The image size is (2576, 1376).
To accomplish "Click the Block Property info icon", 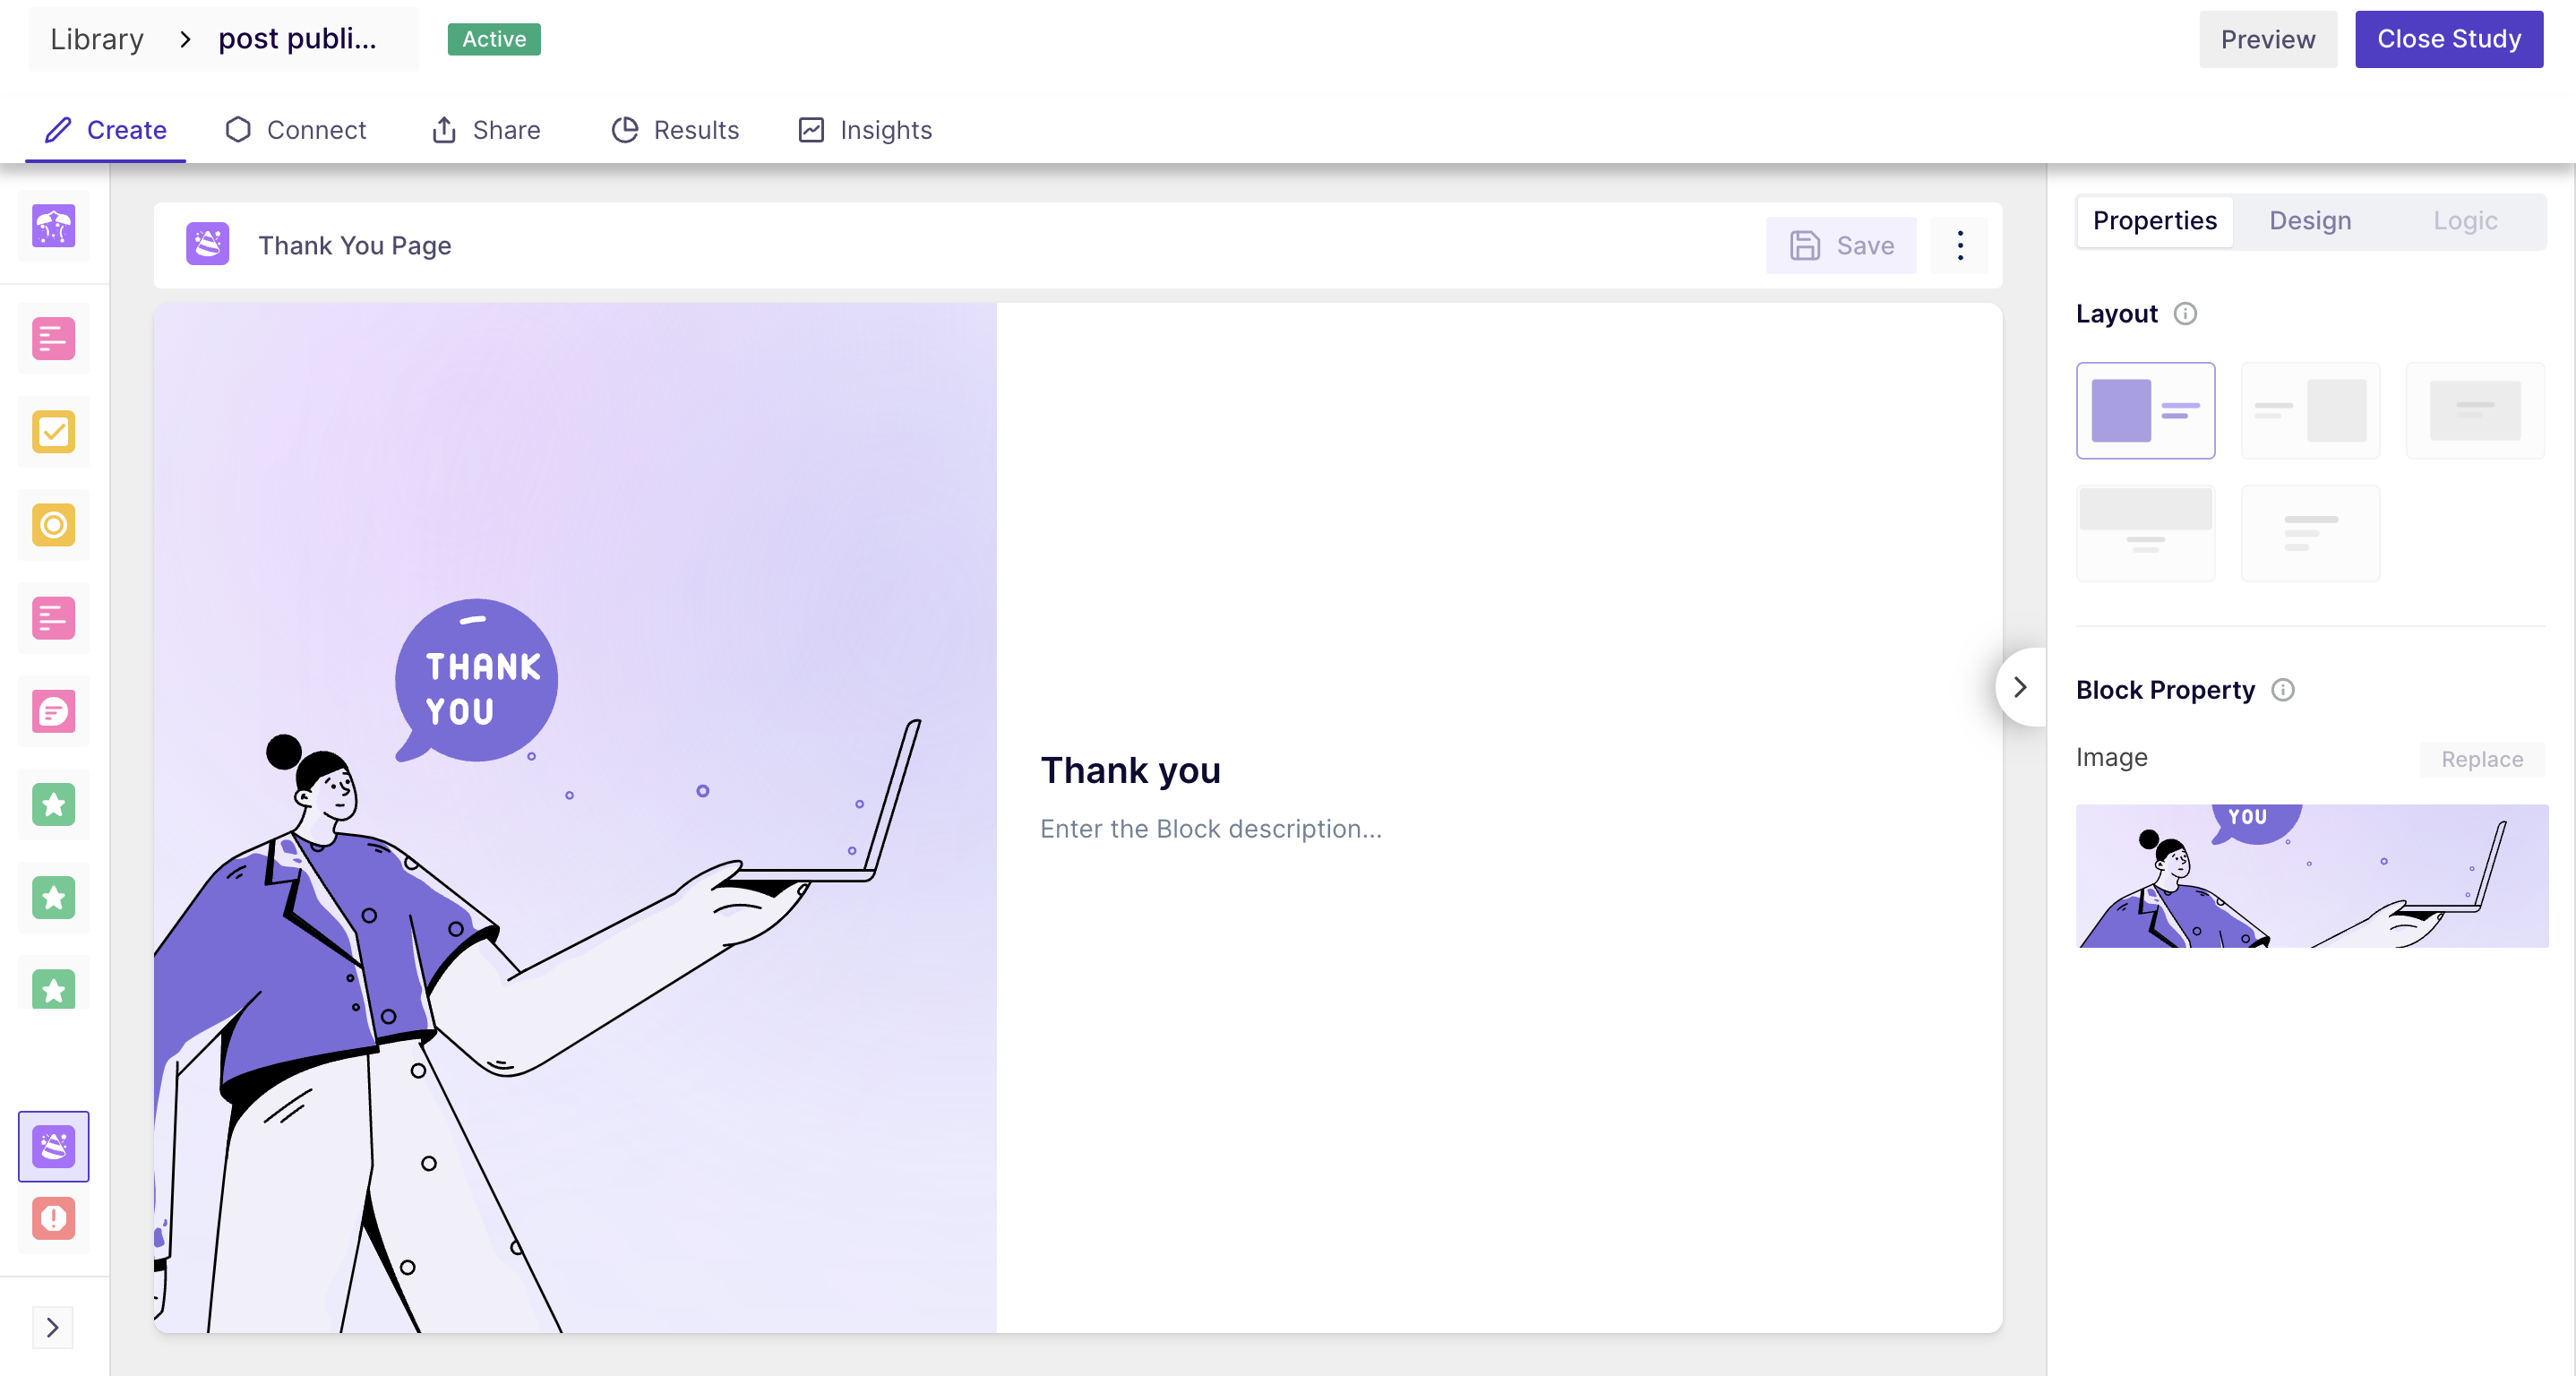I will pyautogui.click(x=2282, y=690).
